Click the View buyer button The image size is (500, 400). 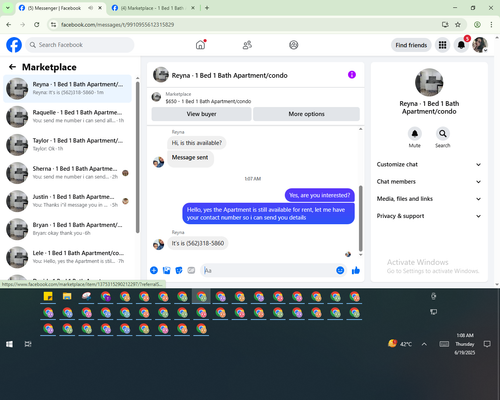201,114
